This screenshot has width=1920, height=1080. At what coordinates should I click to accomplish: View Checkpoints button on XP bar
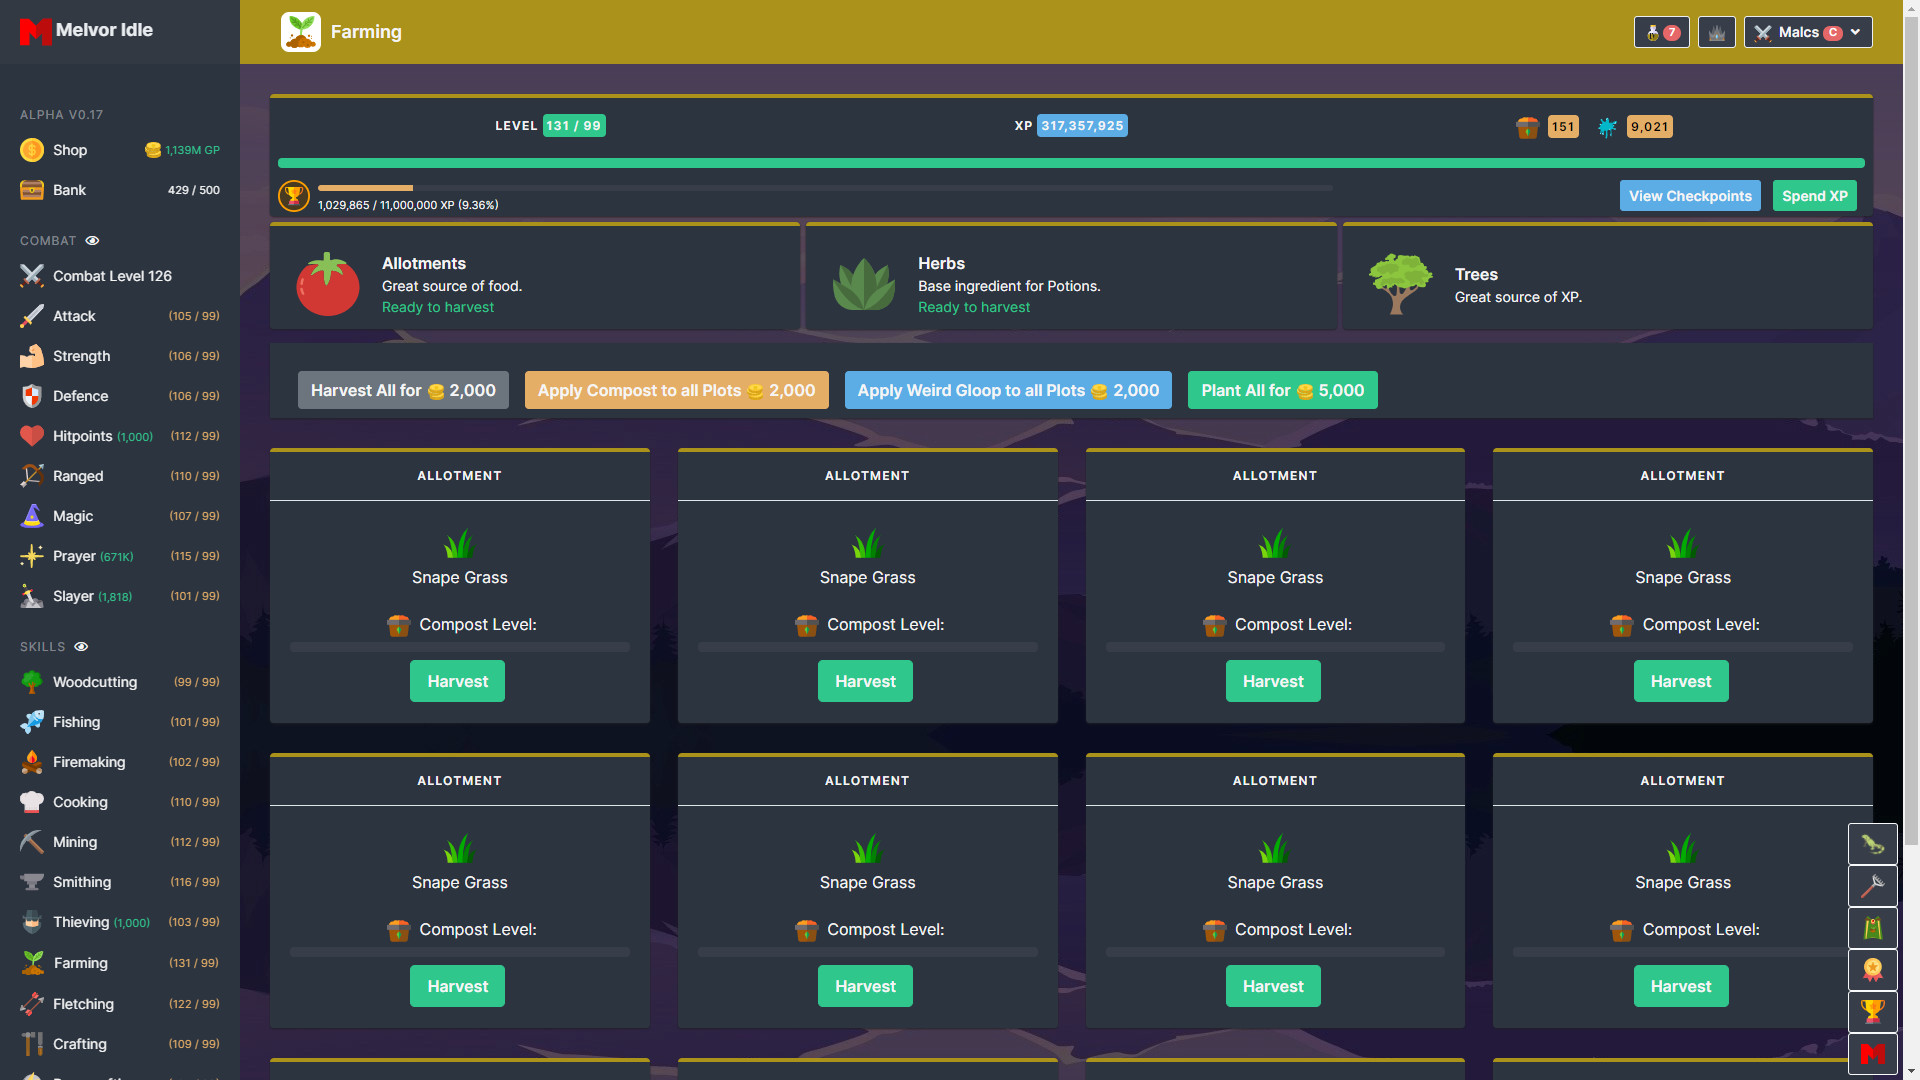(x=1691, y=195)
